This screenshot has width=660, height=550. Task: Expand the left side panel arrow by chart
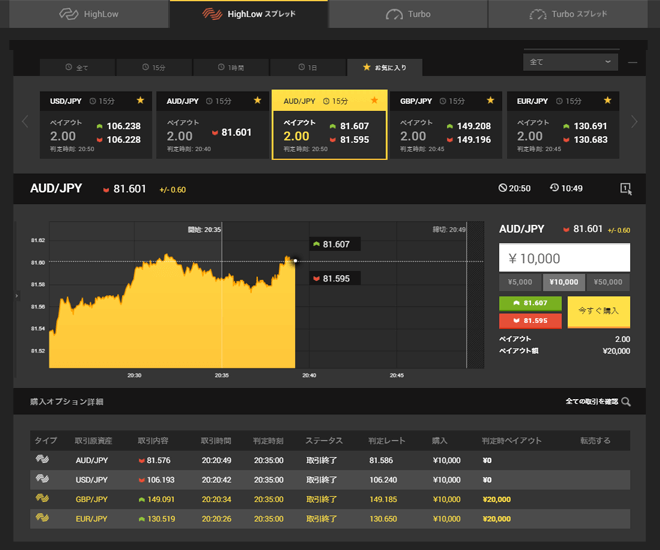(17, 296)
